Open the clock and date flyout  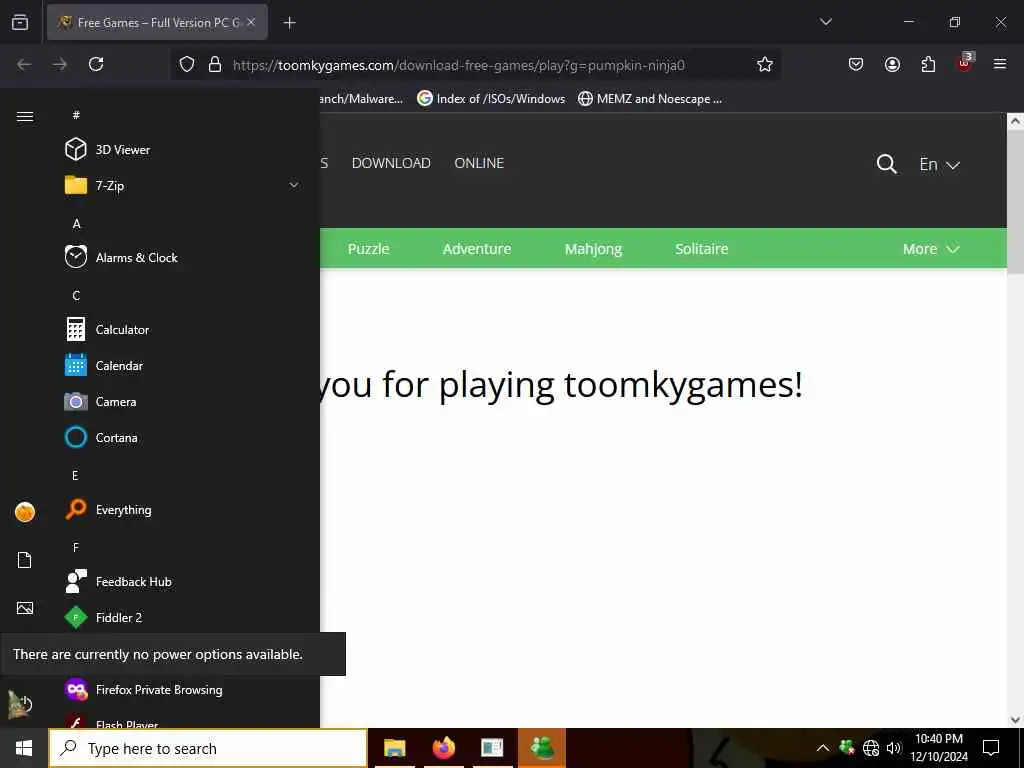[x=939, y=748]
